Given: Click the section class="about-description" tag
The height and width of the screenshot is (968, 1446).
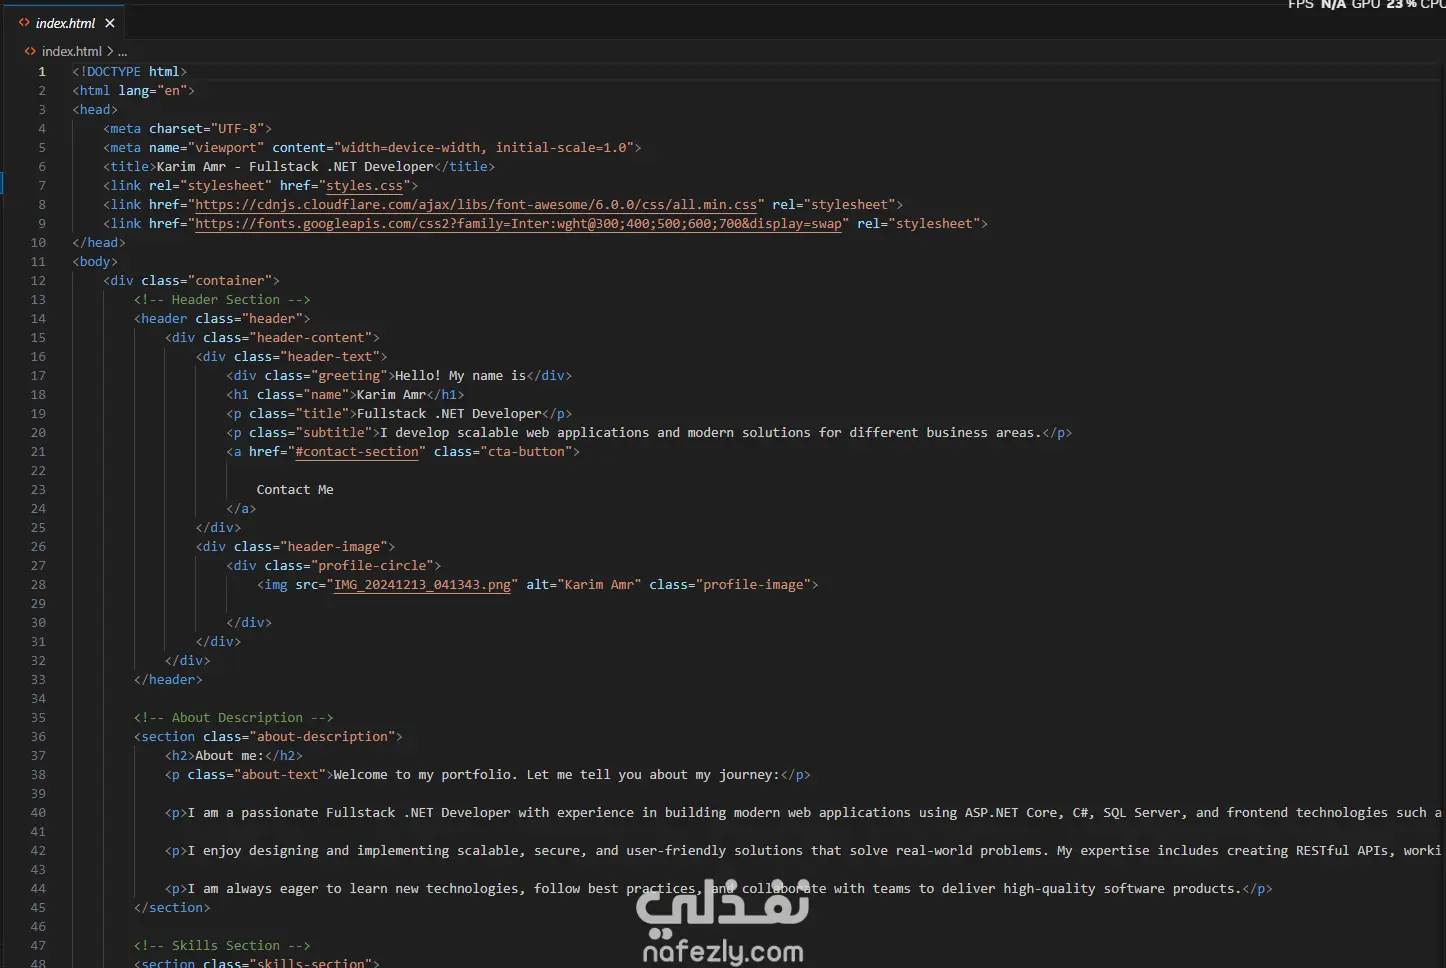Looking at the screenshot, I should 268,737.
